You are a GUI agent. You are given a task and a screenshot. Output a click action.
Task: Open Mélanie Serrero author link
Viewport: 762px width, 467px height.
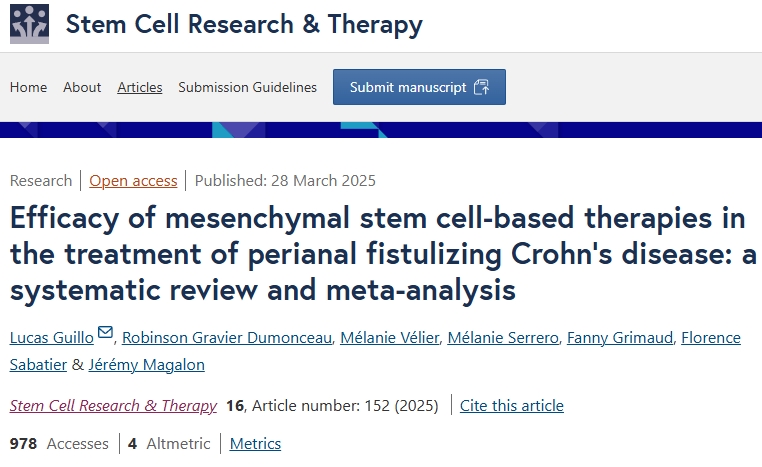[x=503, y=337]
